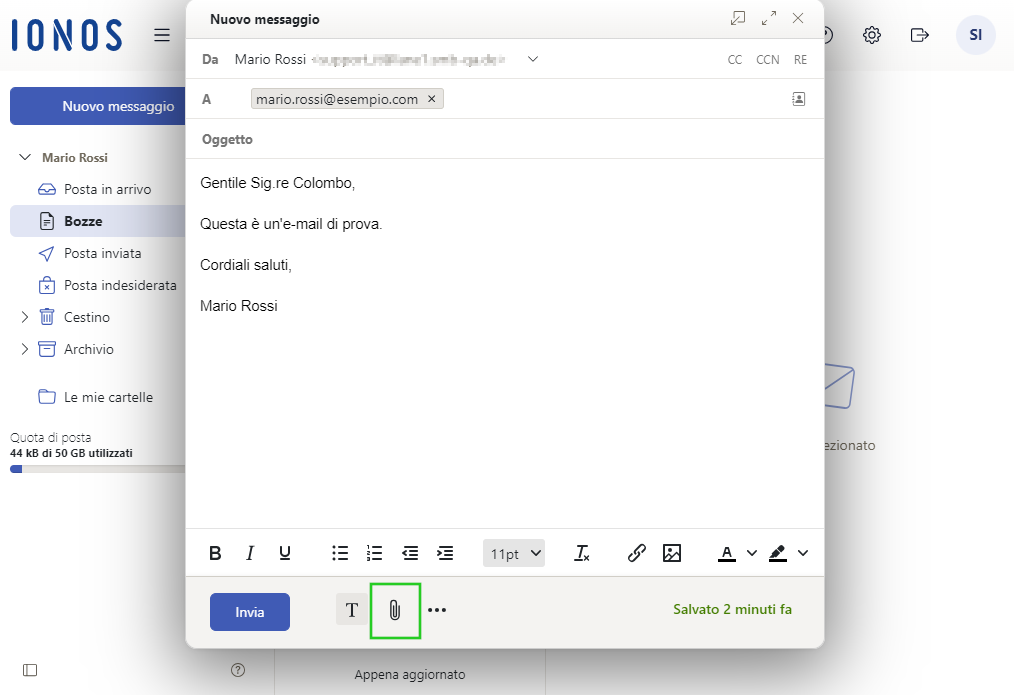Remove recipient mario.rossi@esempio.com
Screen dimensions: 1014x695
[432, 99]
